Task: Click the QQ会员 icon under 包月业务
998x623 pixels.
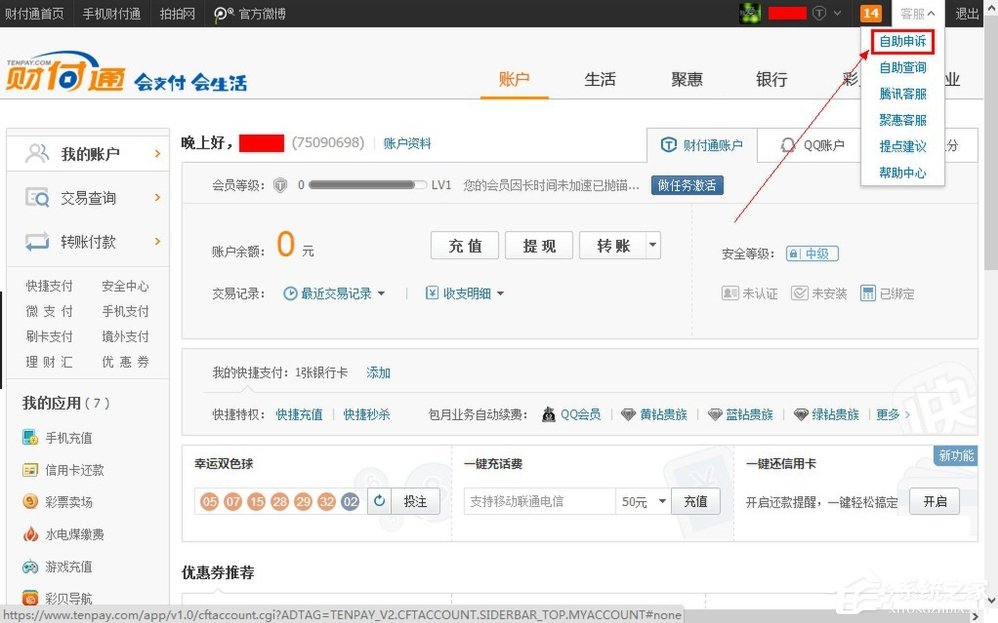Action: pos(548,414)
